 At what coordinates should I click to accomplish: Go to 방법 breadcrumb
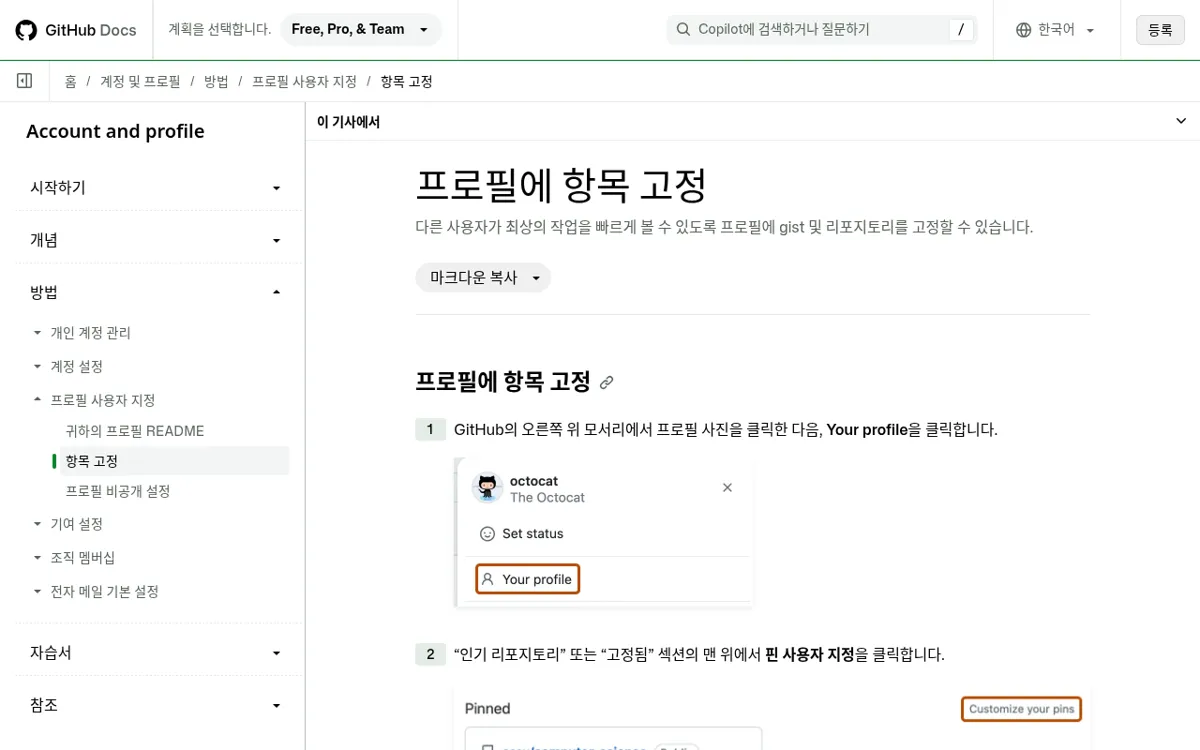(216, 81)
